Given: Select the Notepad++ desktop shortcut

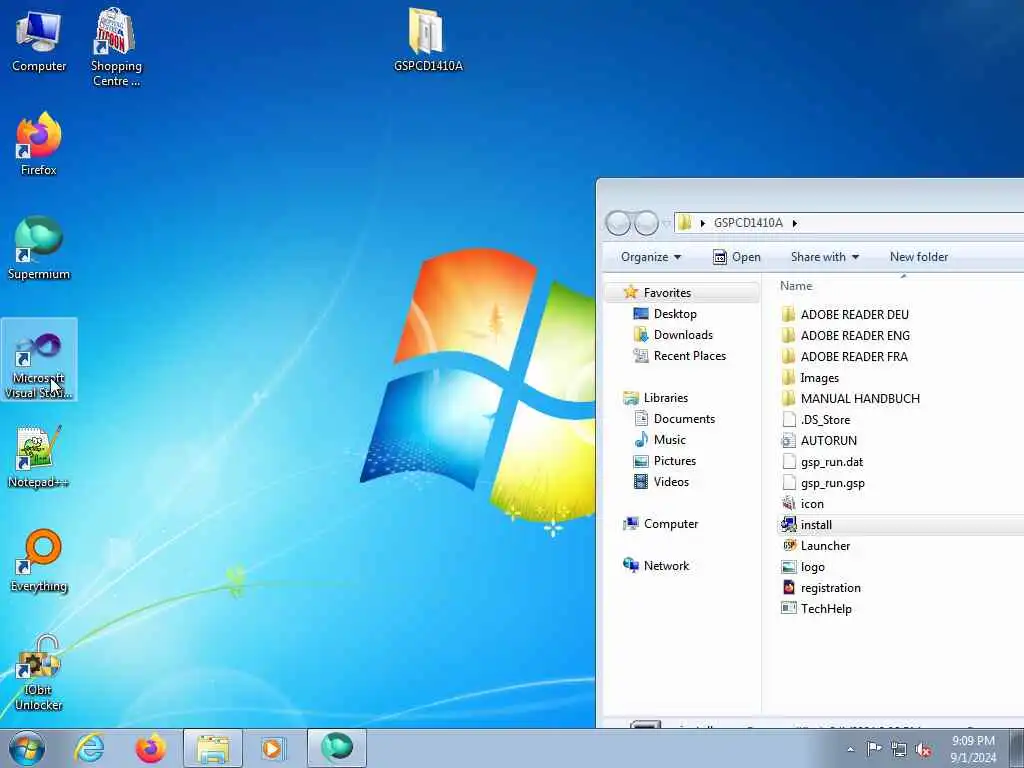Looking at the screenshot, I should [x=39, y=456].
